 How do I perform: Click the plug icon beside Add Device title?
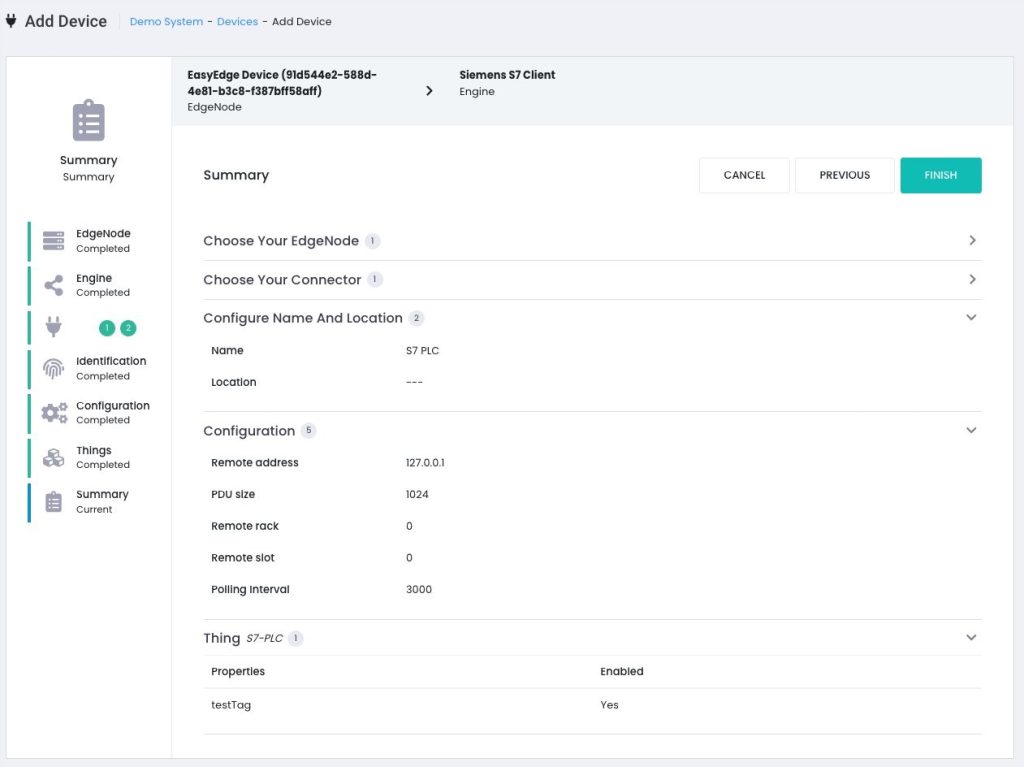(11, 21)
